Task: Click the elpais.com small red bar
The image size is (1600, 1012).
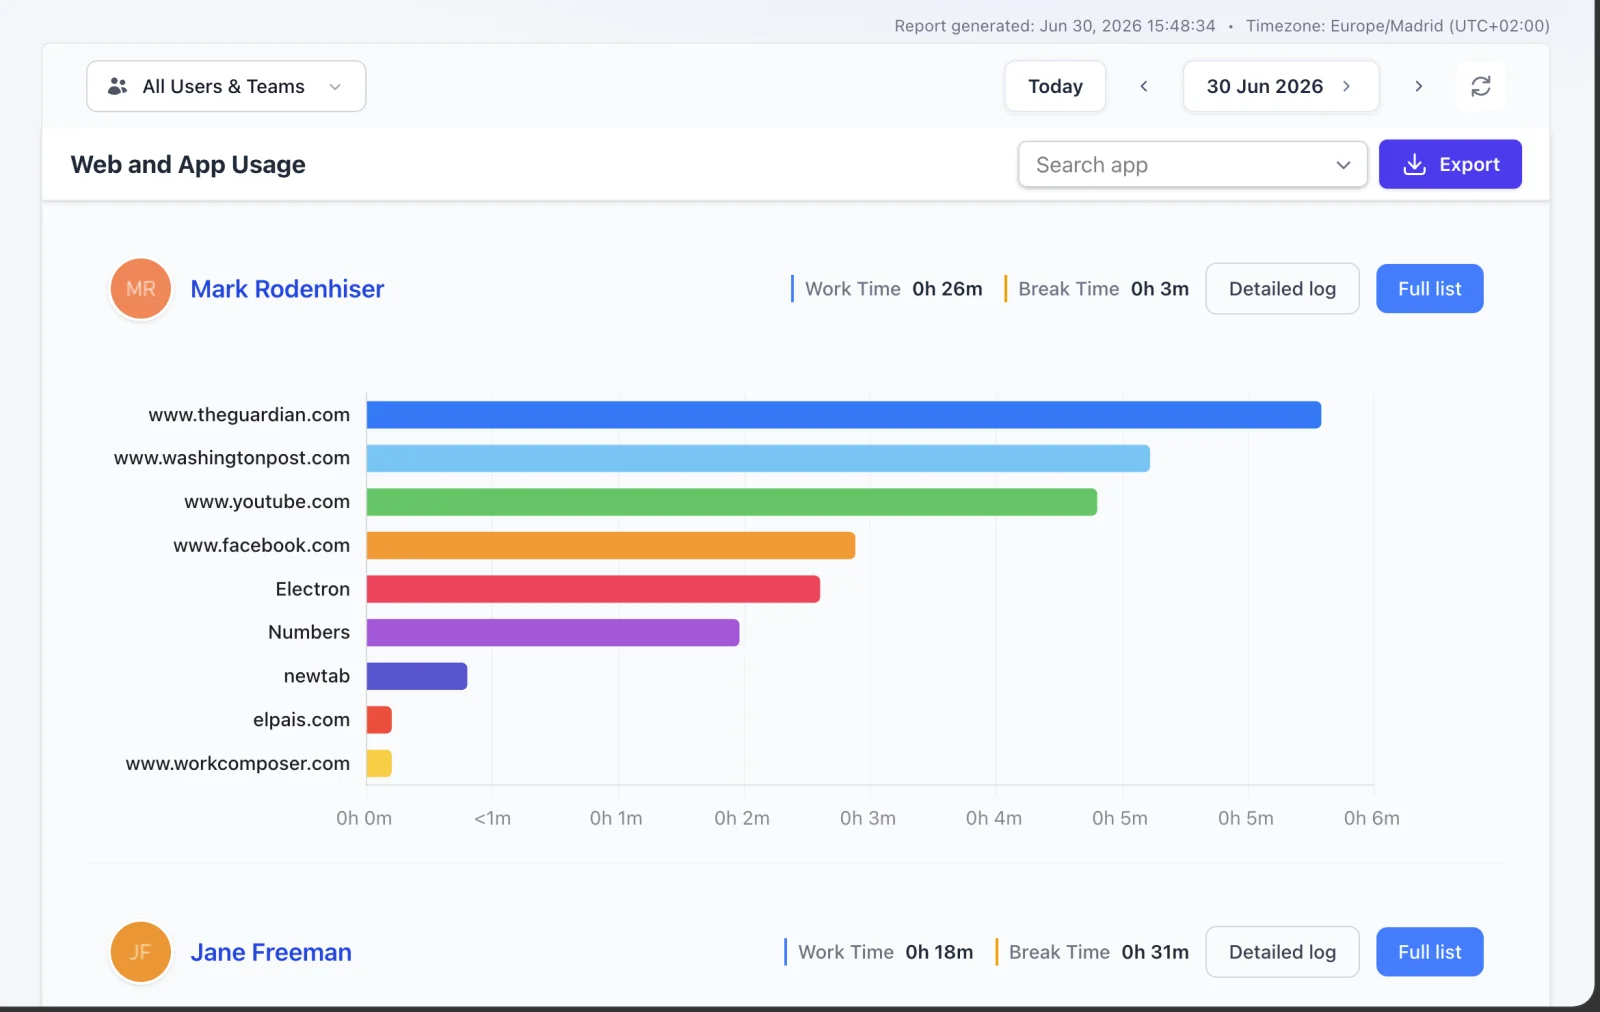Action: pyautogui.click(x=379, y=720)
